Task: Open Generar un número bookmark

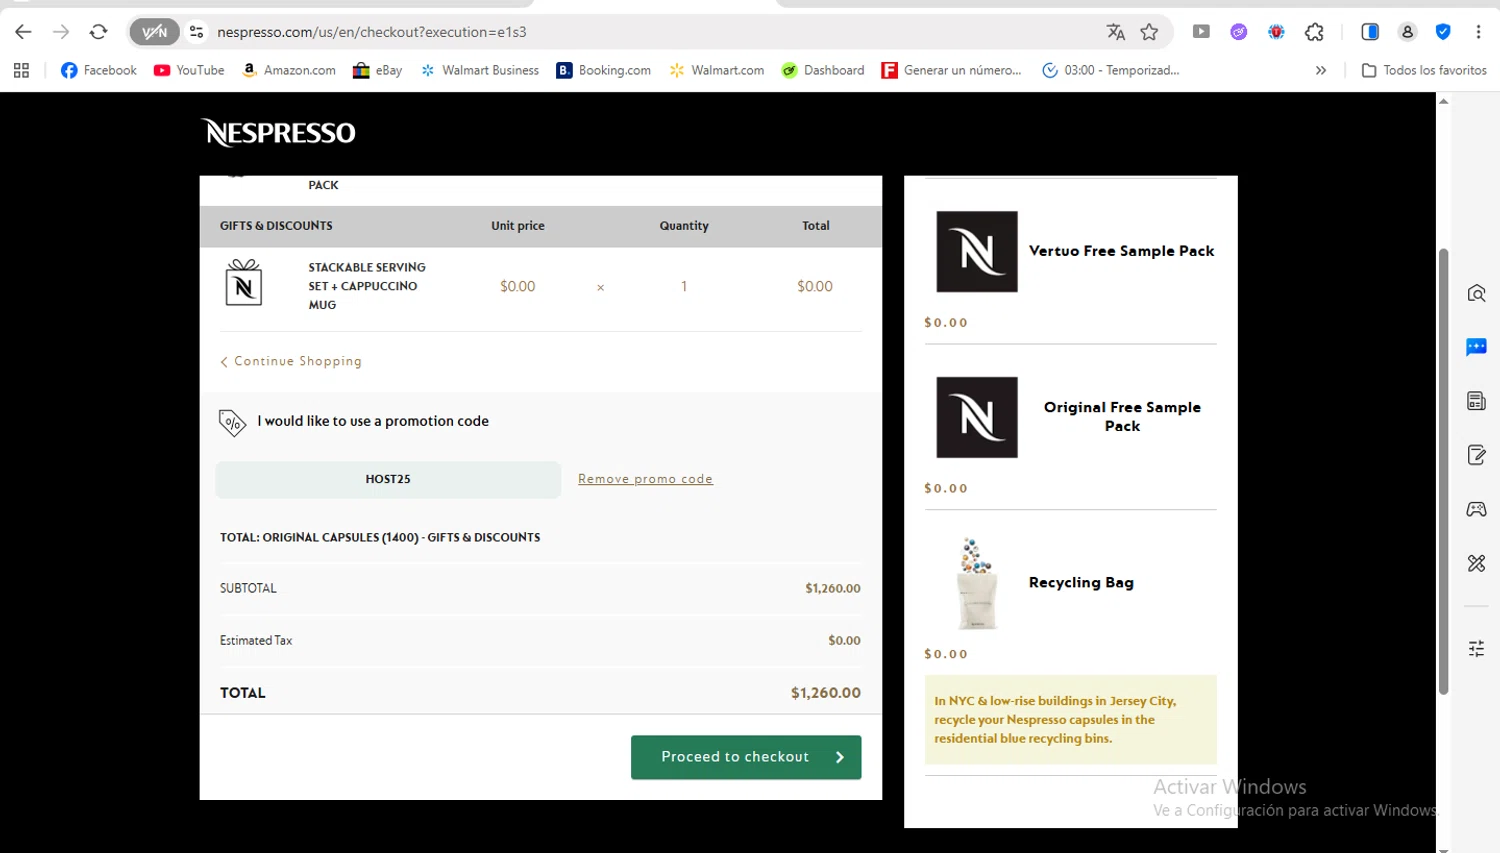Action: [951, 70]
